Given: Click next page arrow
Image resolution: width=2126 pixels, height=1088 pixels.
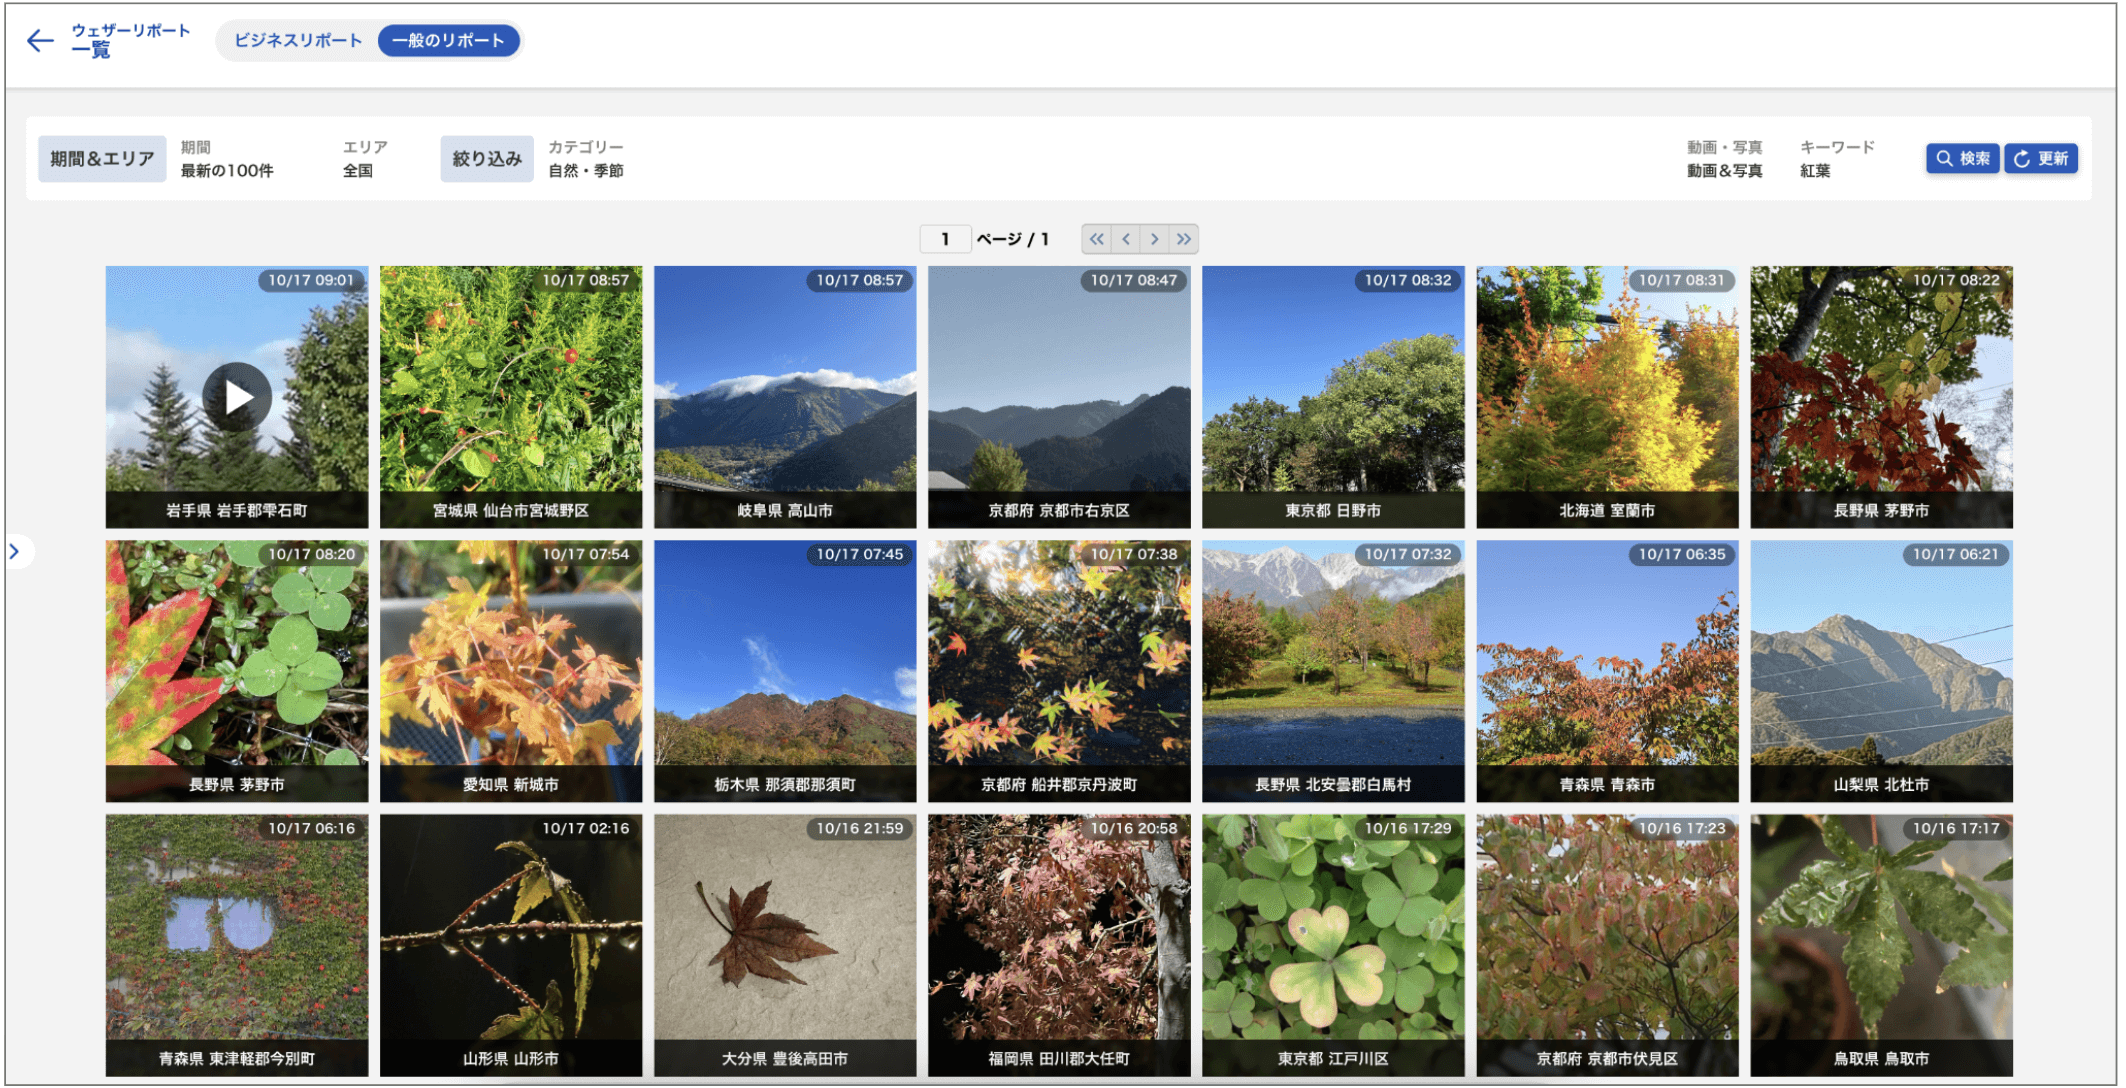Looking at the screenshot, I should coord(1155,239).
